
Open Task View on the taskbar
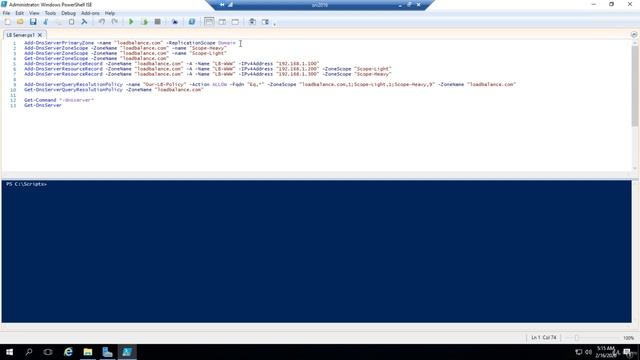48,352
